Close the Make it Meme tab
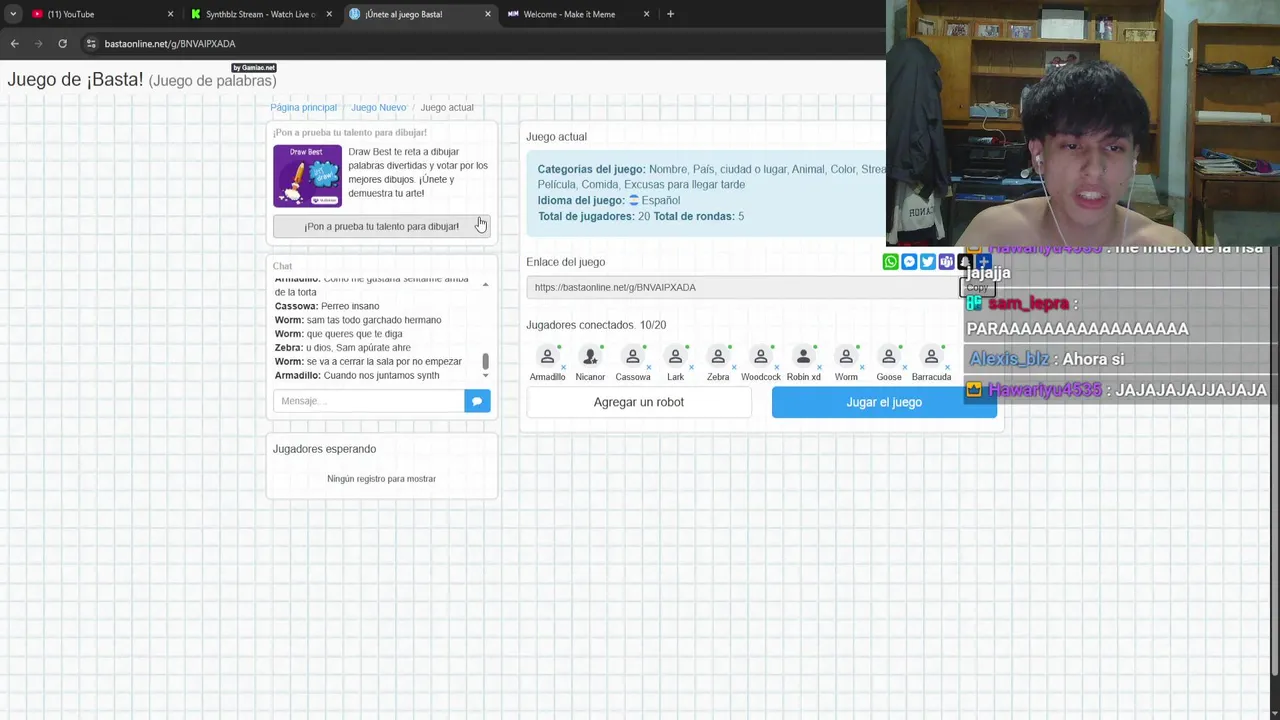This screenshot has width=1280, height=720. coord(646,14)
